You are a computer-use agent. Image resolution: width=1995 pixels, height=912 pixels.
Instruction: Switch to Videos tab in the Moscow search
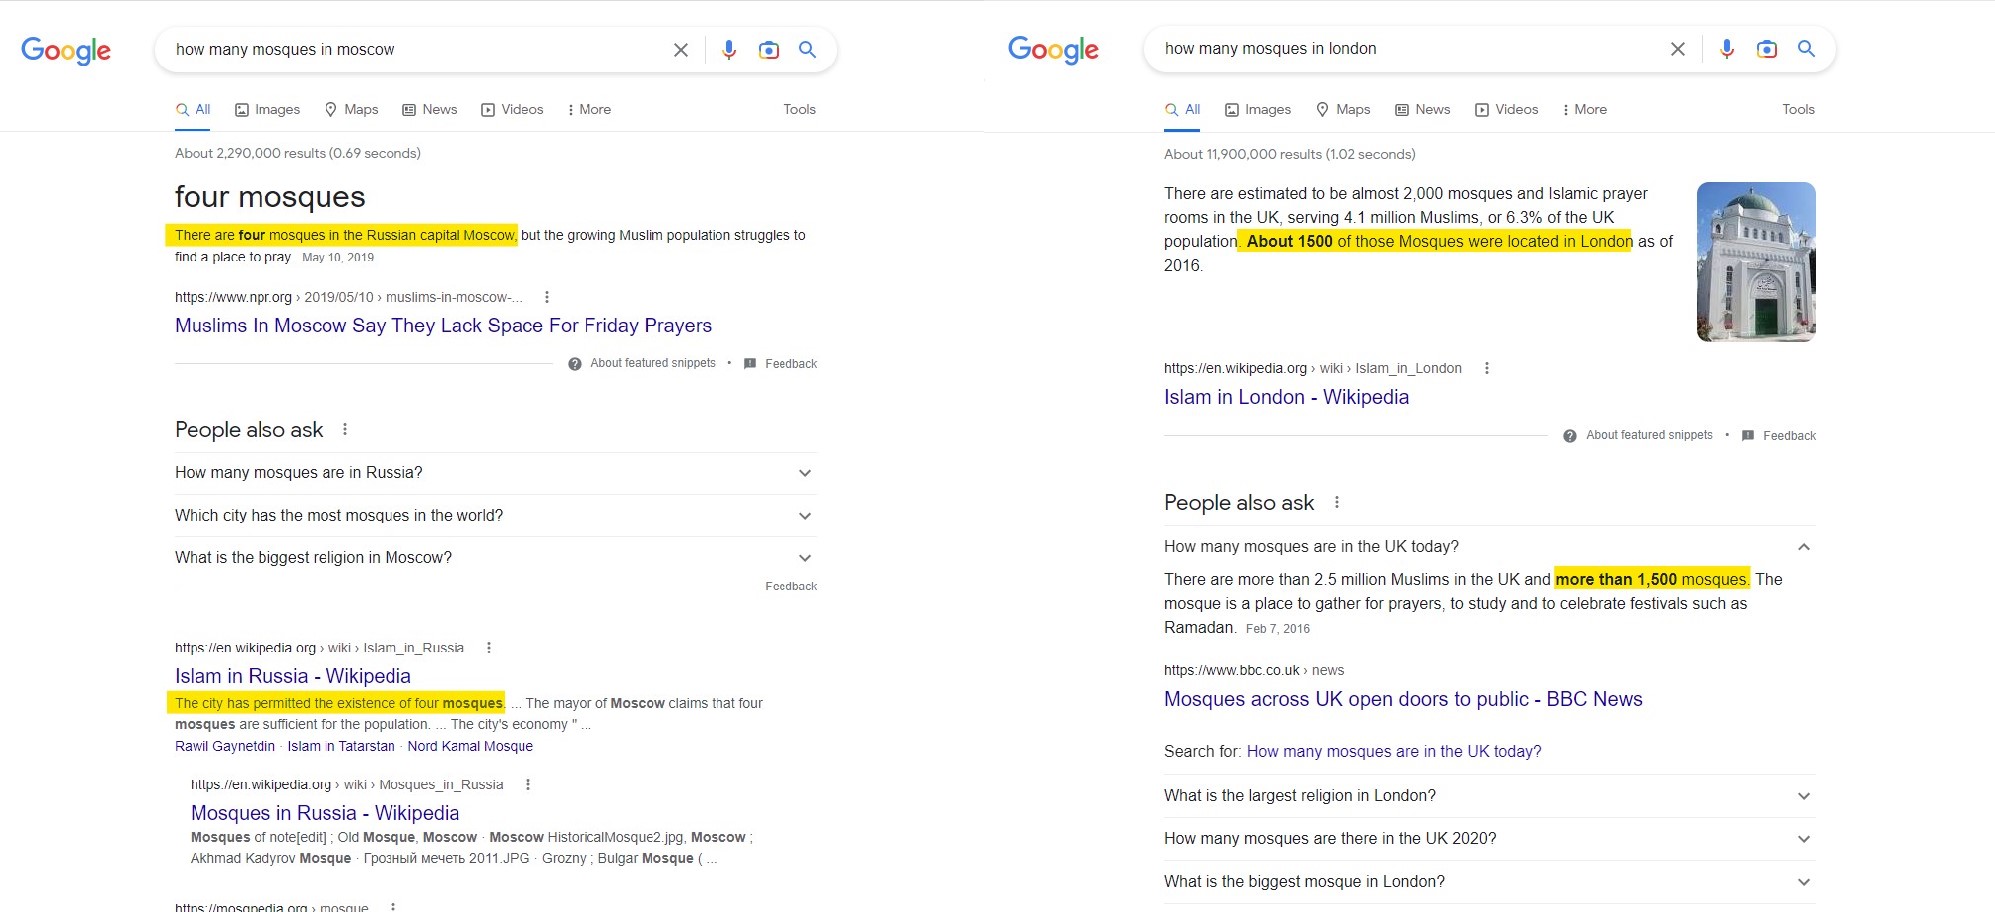pyautogui.click(x=512, y=110)
